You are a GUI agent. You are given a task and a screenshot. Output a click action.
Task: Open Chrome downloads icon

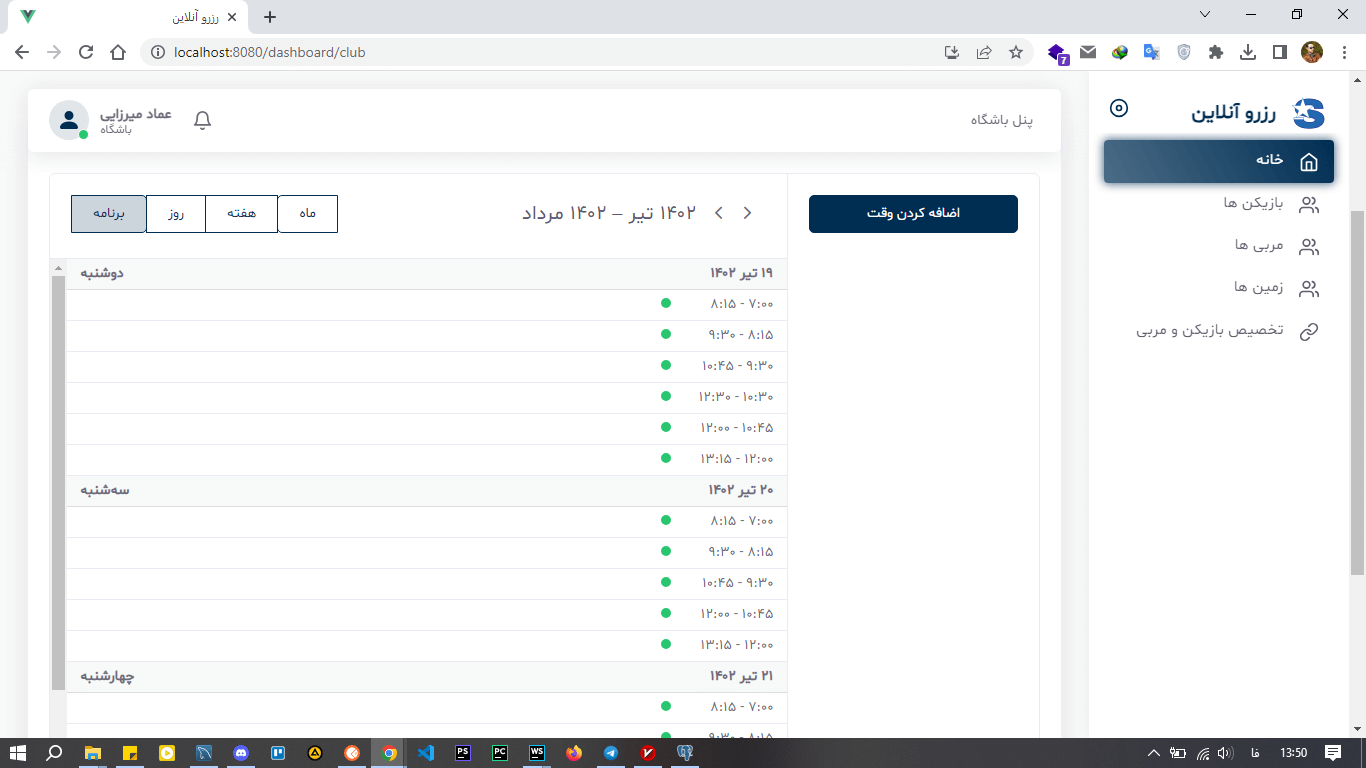coord(1248,52)
